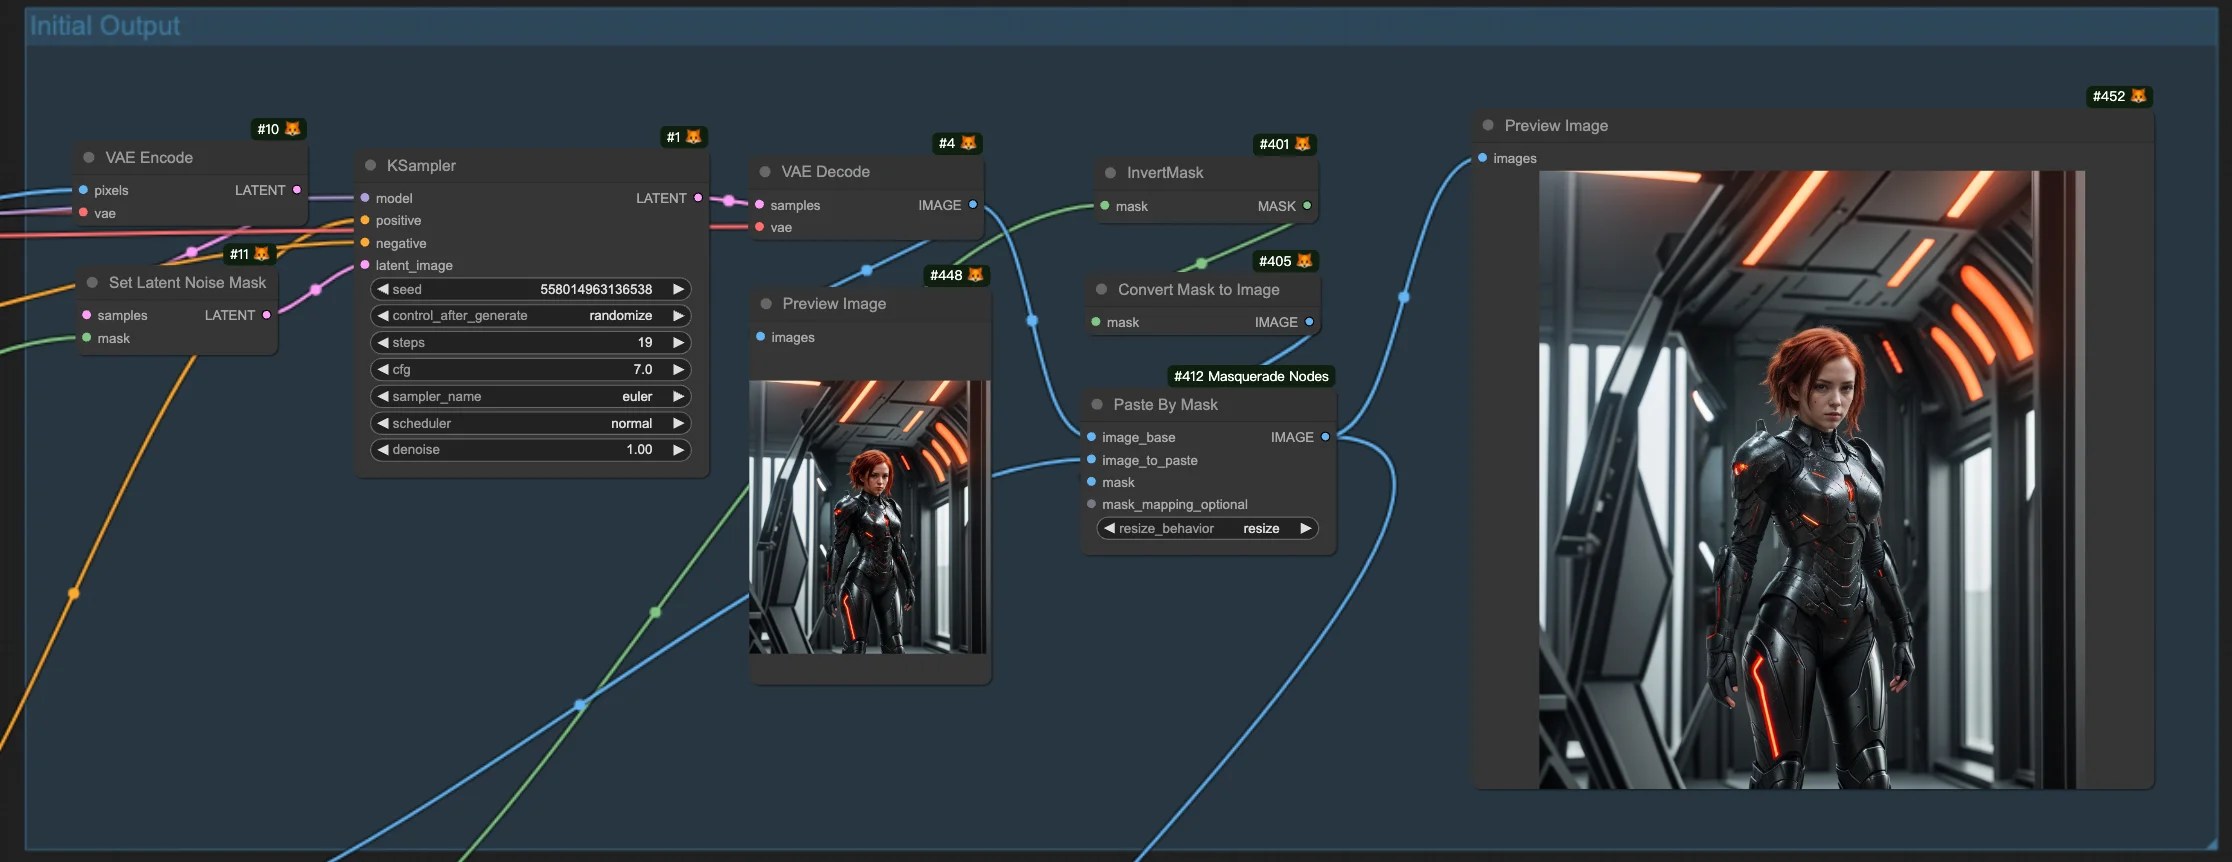This screenshot has width=2232, height=862.
Task: Click the Paste By Mask IMAGE output socket
Action: [1326, 437]
